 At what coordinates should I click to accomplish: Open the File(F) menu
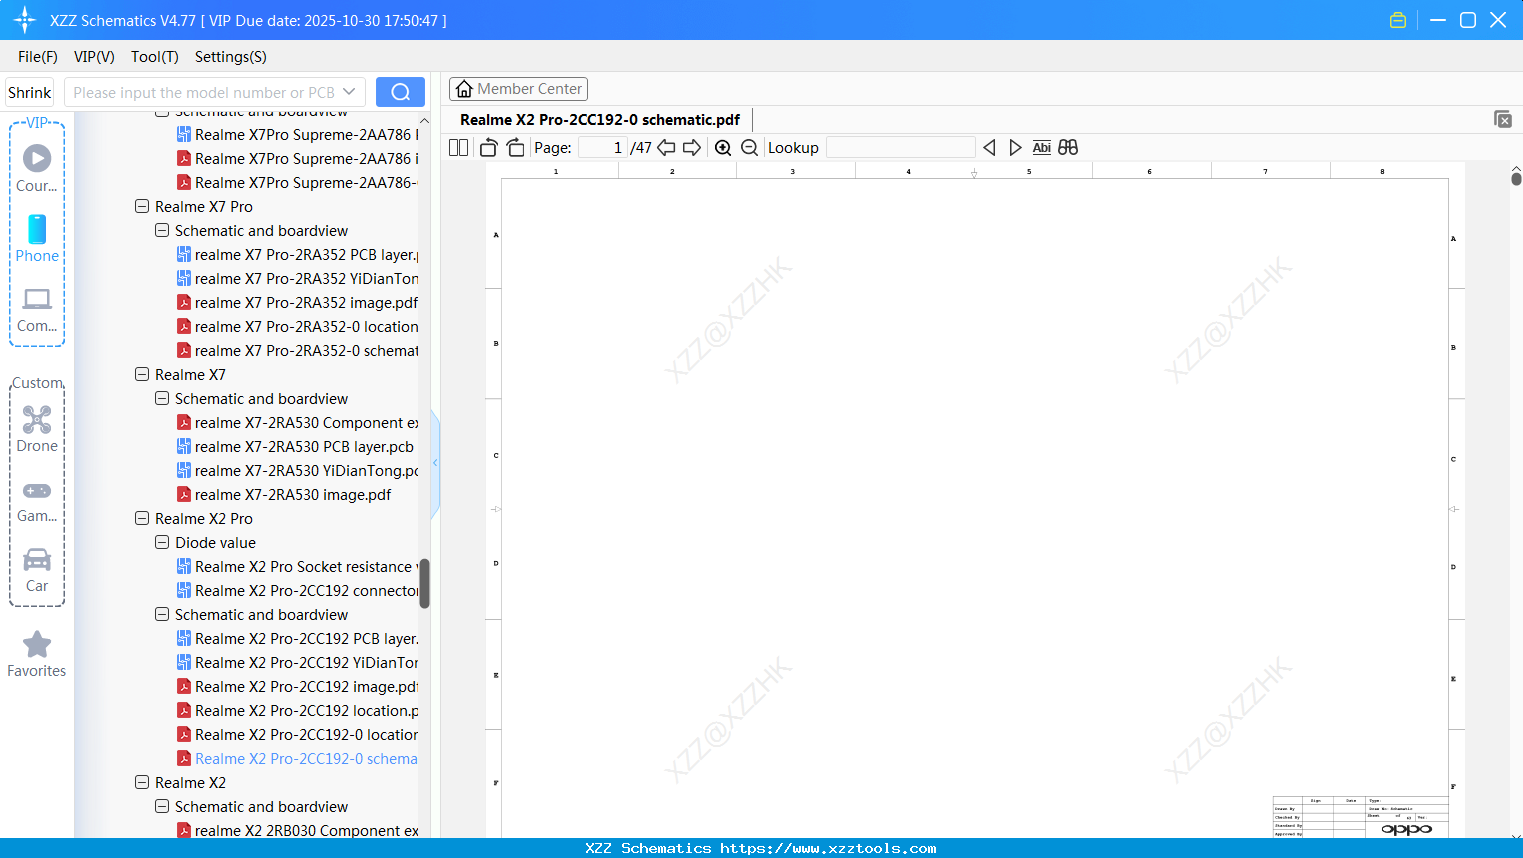click(38, 57)
